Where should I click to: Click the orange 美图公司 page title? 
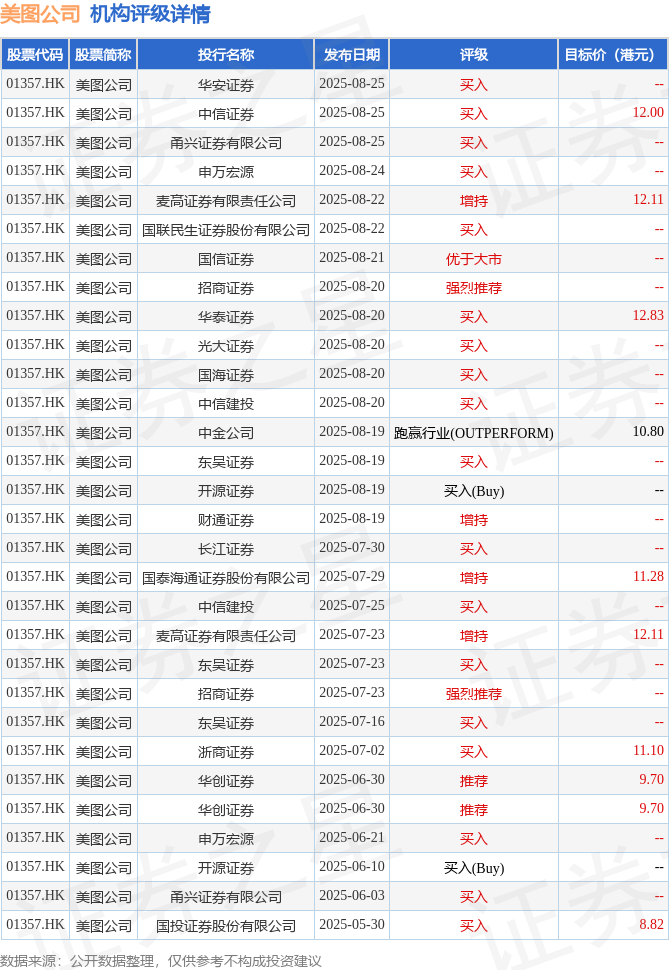click(x=40, y=14)
